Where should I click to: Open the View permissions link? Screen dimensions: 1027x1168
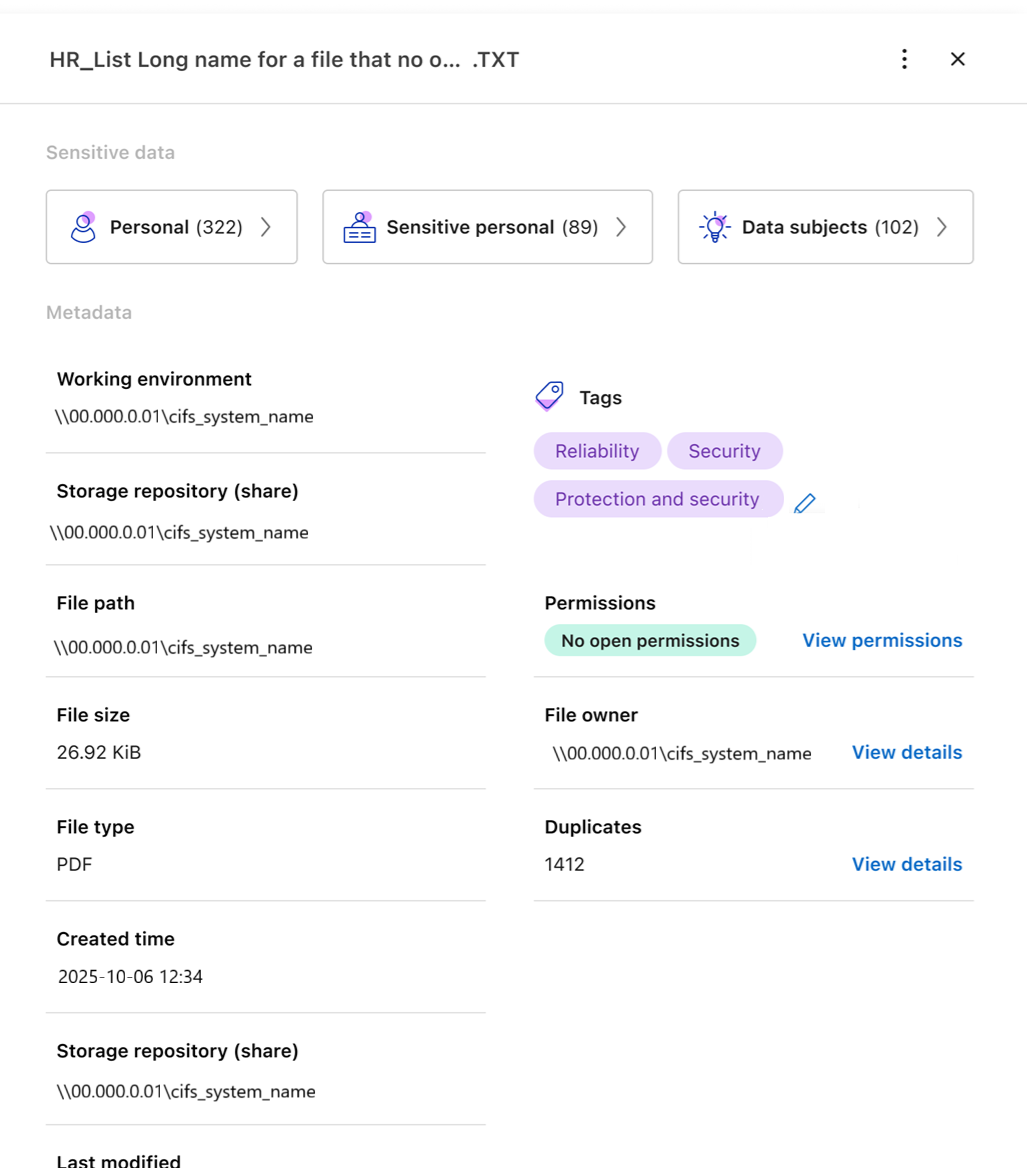[x=882, y=640]
